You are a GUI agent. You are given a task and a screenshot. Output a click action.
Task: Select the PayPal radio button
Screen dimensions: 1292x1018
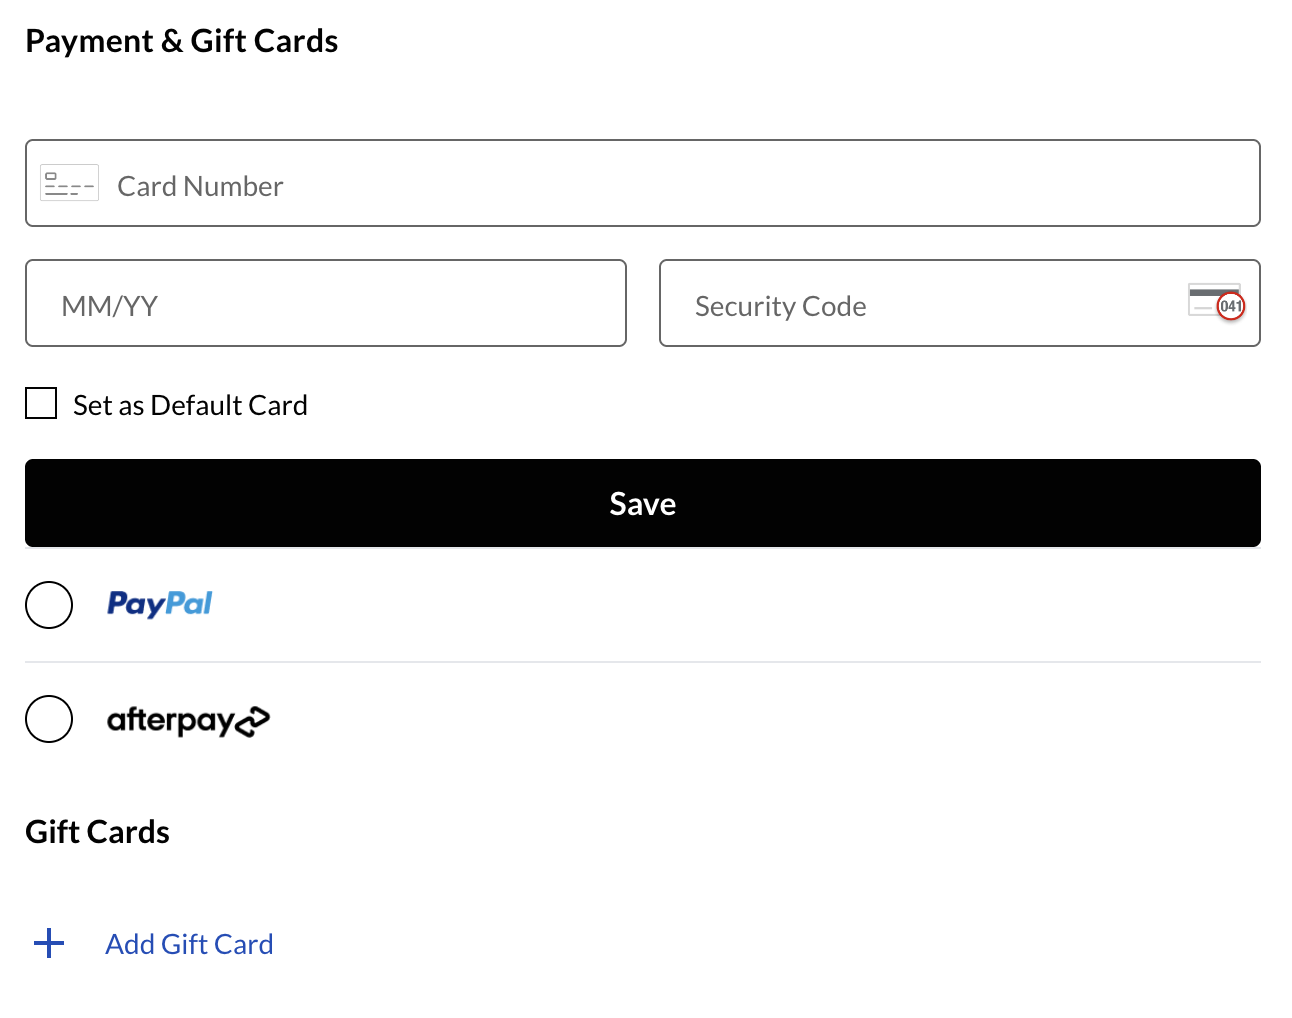(x=49, y=605)
